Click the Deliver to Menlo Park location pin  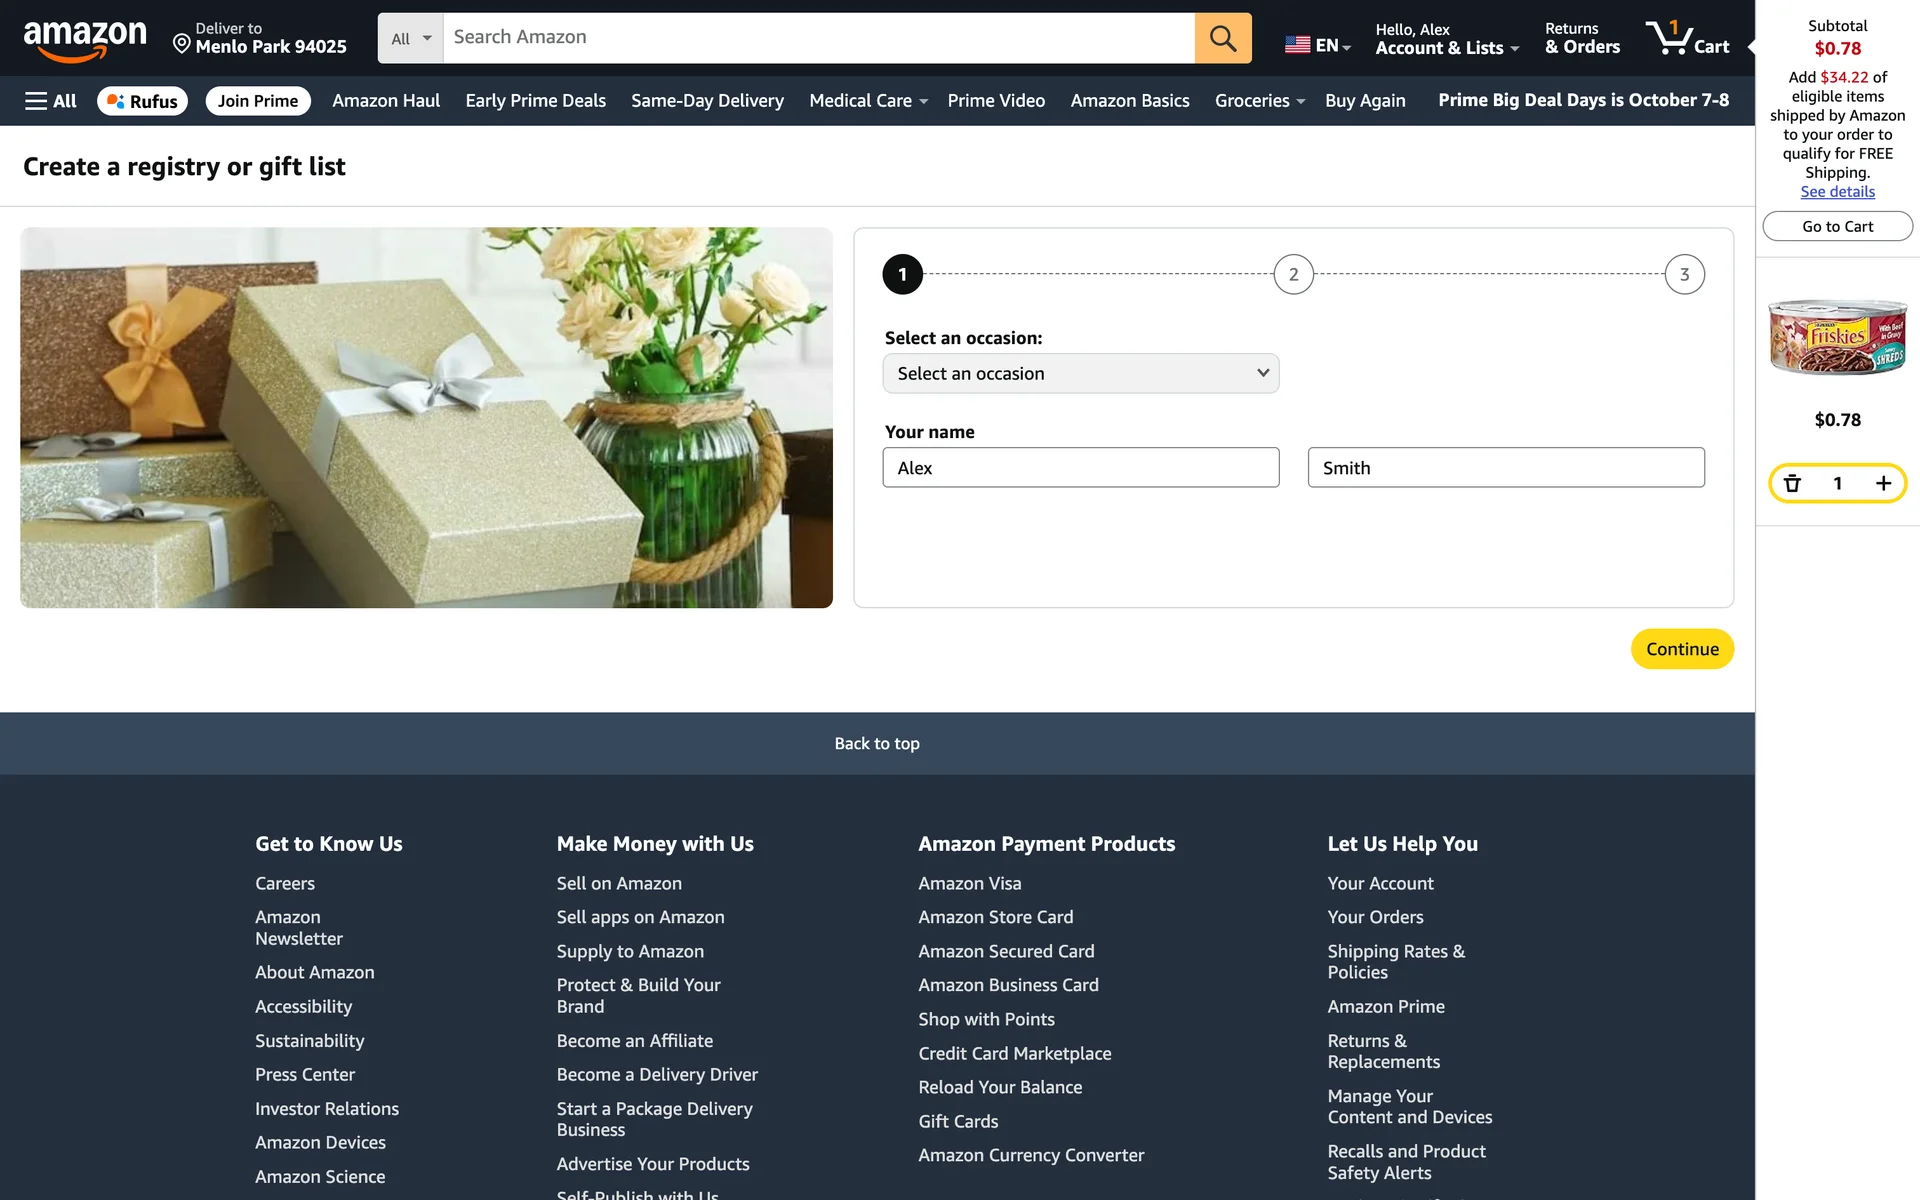(x=182, y=43)
